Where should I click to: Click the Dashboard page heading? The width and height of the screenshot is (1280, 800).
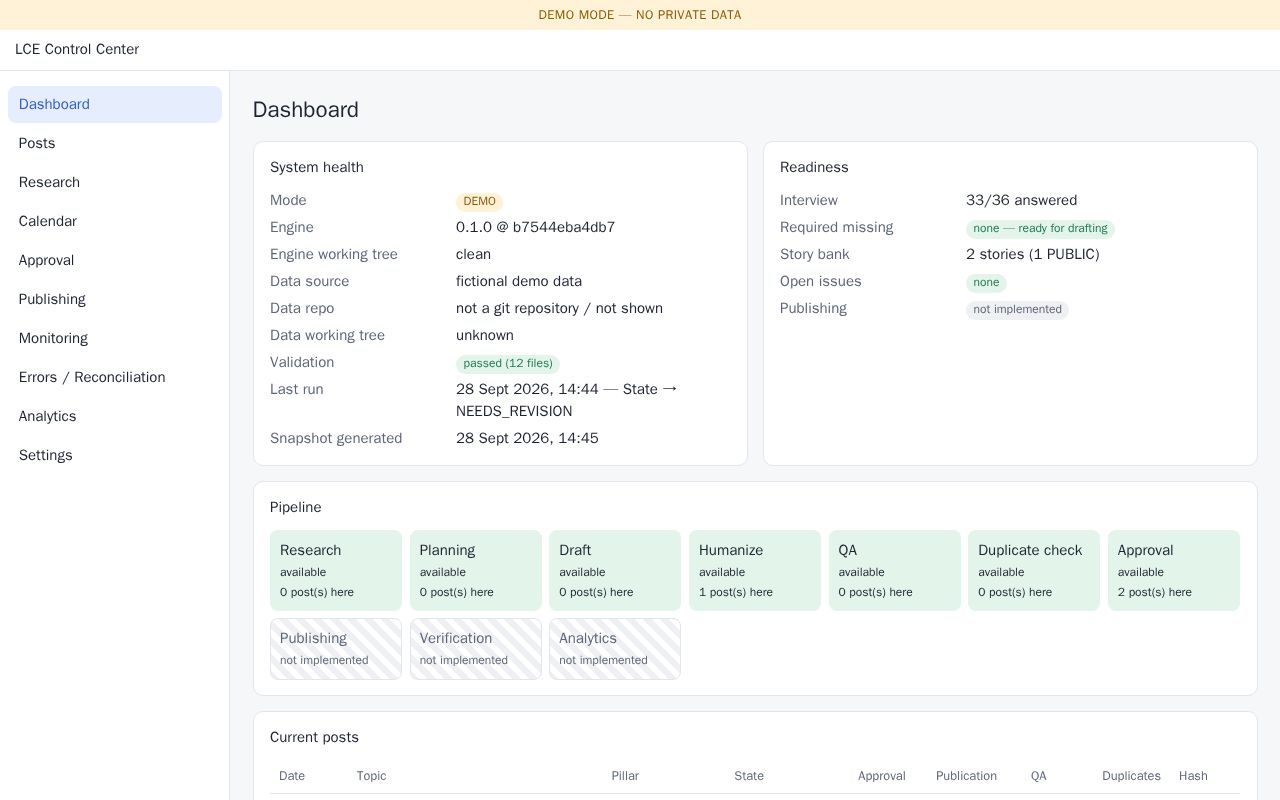point(306,110)
